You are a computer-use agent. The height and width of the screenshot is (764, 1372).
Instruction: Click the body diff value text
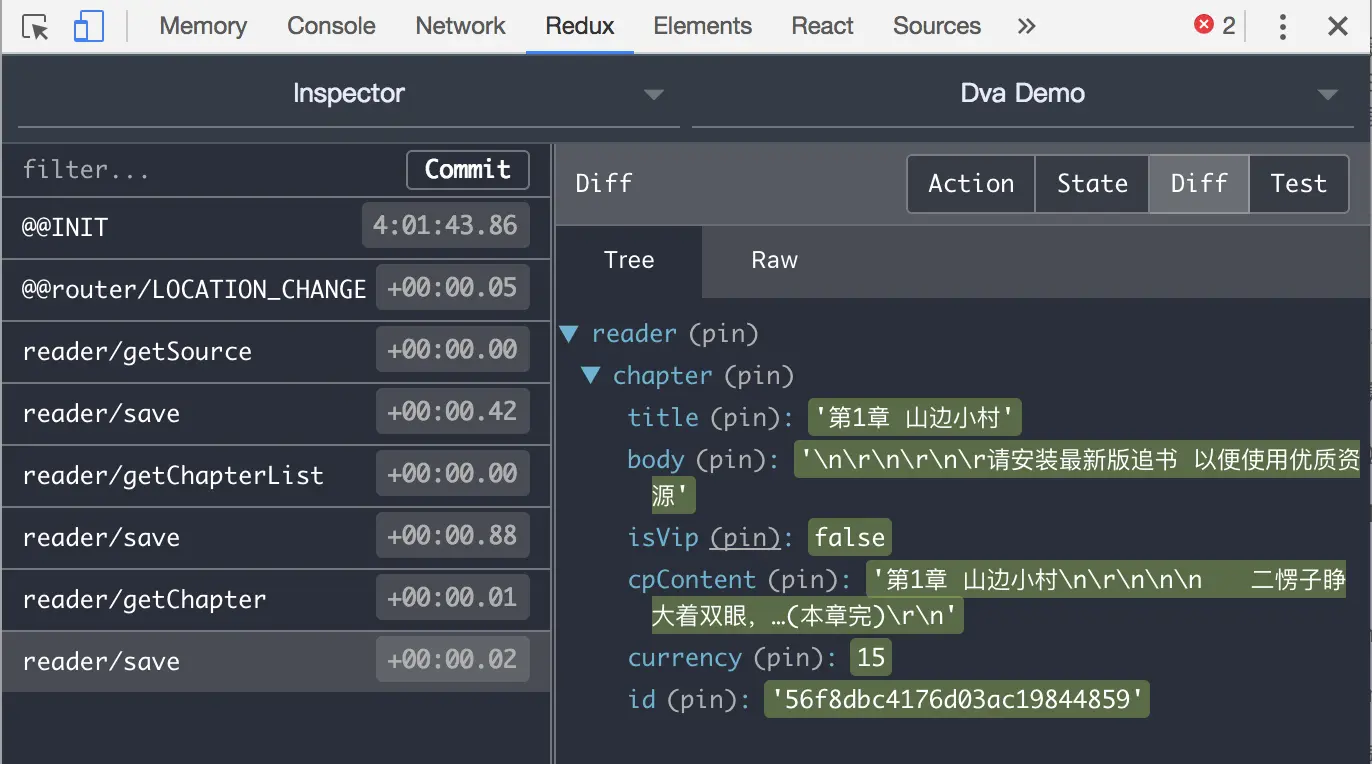point(1004,478)
